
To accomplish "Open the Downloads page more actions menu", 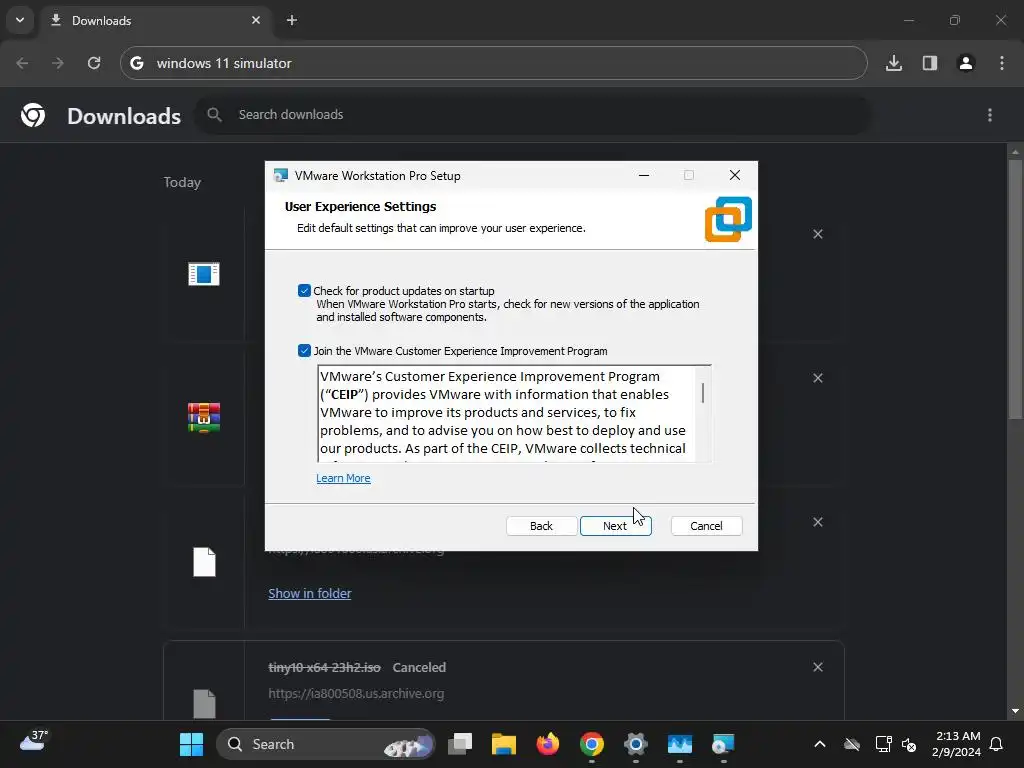I will (990, 115).
